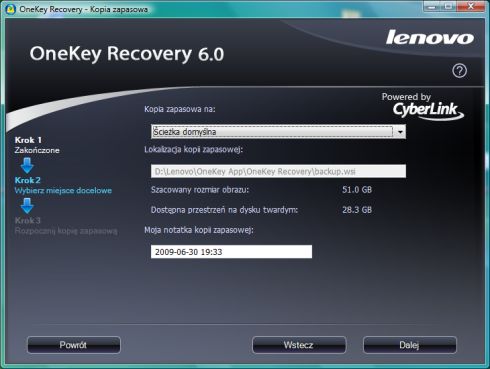Click the backup location path field
The width and height of the screenshot is (490, 369).
click(278, 171)
